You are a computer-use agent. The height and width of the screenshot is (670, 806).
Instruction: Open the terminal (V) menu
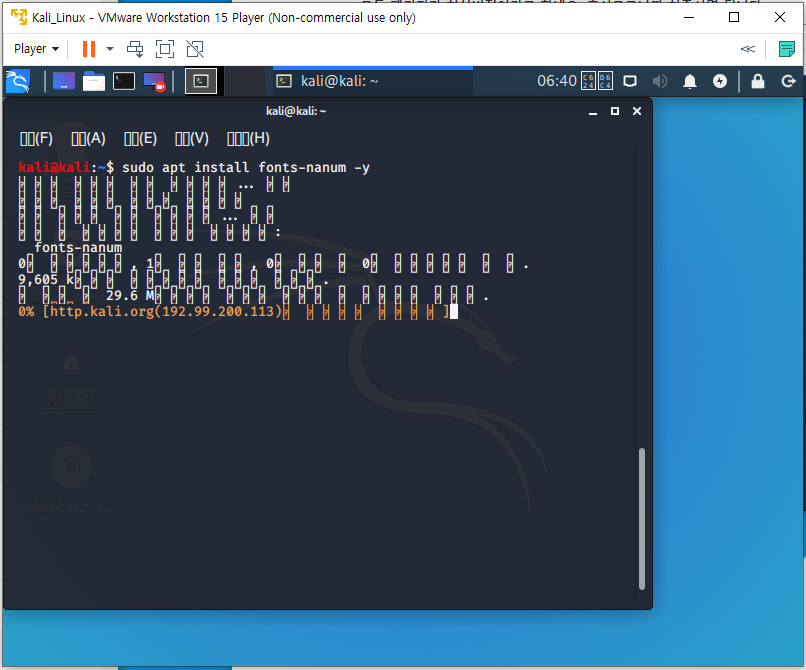click(192, 138)
